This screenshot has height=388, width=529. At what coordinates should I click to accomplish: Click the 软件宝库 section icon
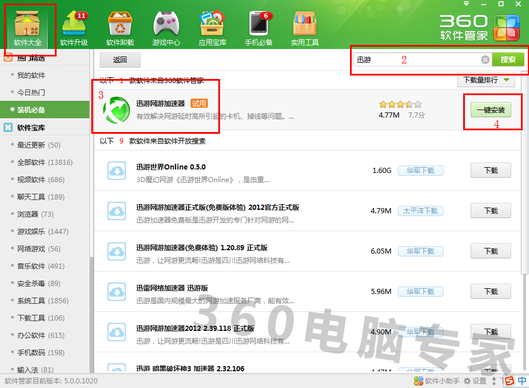click(8, 128)
